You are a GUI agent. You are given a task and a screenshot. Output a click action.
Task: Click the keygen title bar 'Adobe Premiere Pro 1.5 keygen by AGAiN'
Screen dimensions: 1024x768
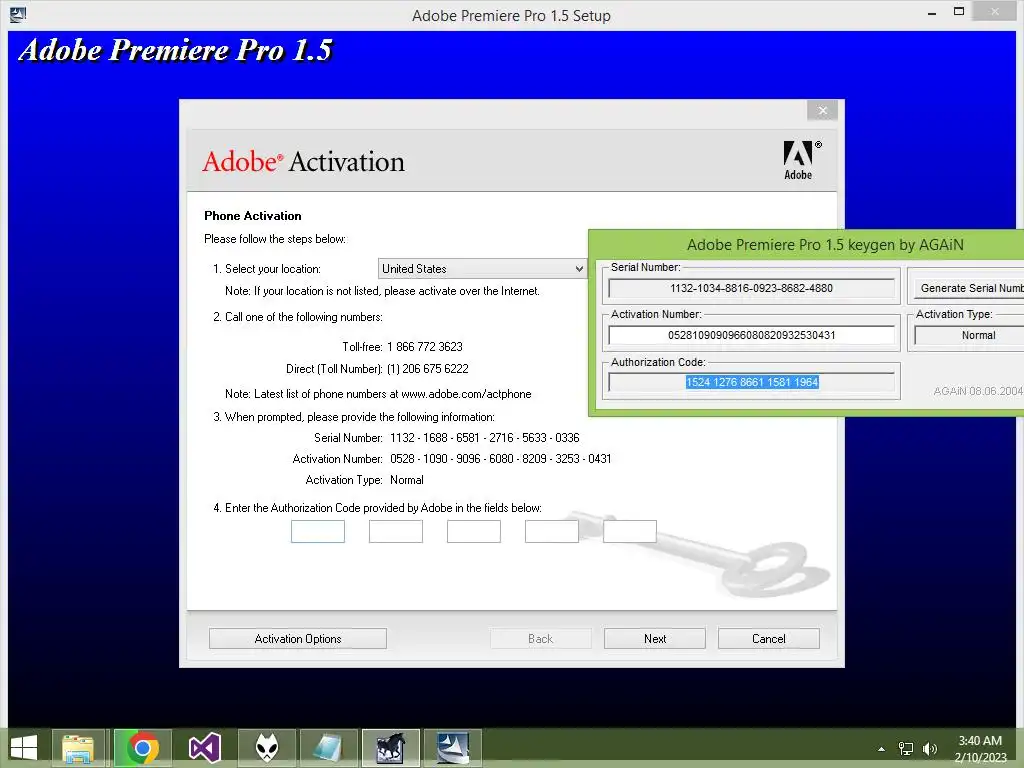(x=825, y=245)
